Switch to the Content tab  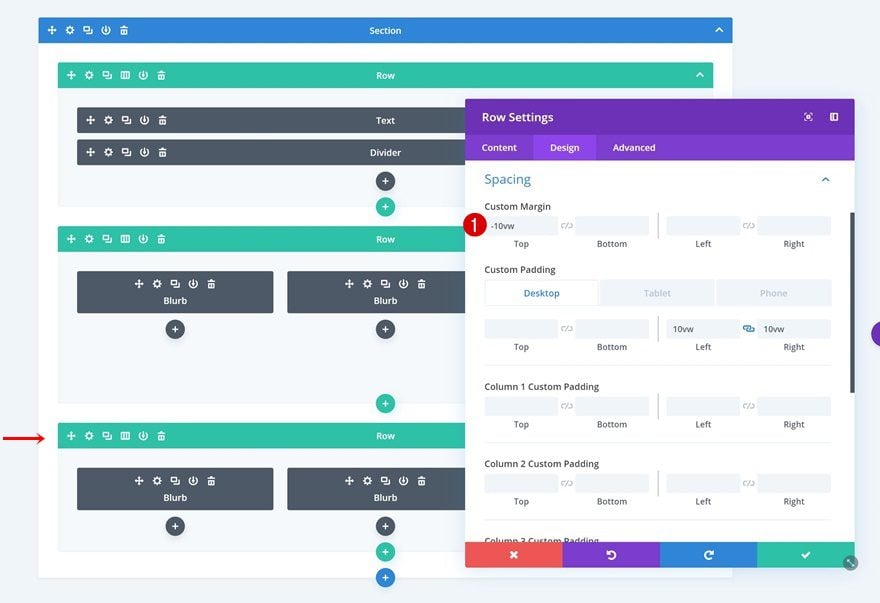point(499,148)
